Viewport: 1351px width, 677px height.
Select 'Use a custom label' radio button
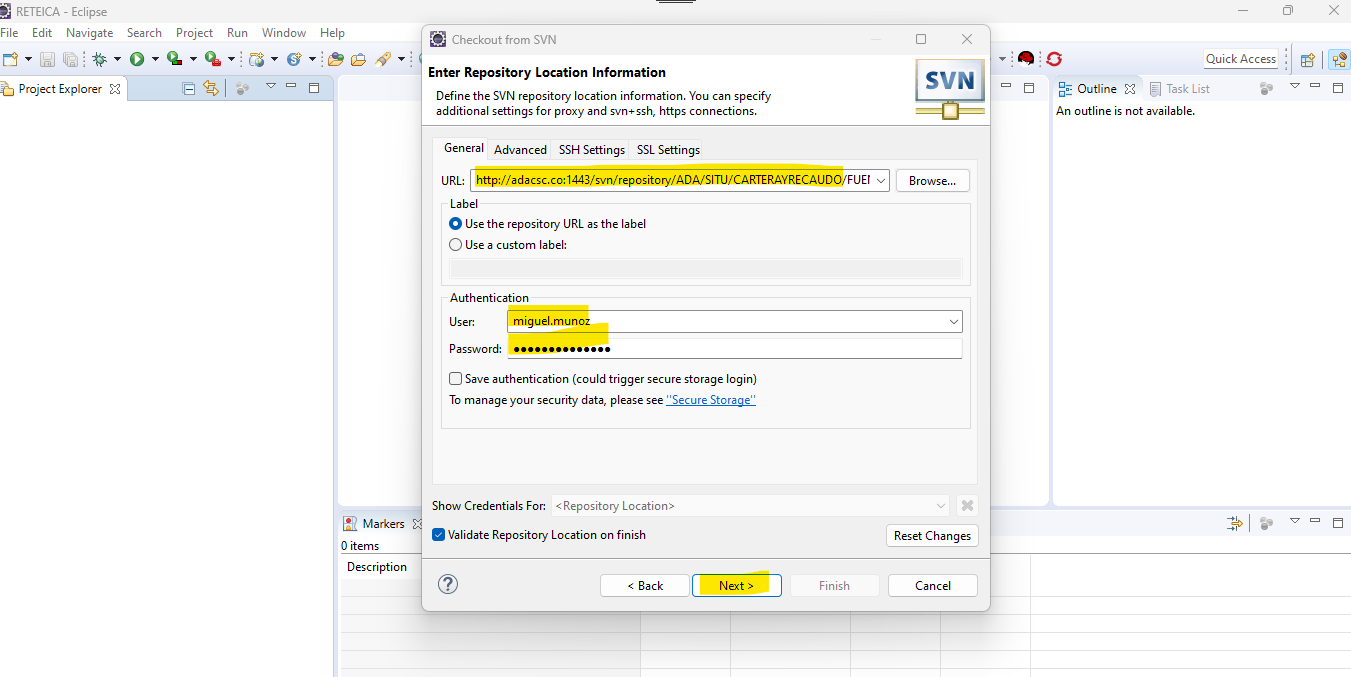point(456,244)
